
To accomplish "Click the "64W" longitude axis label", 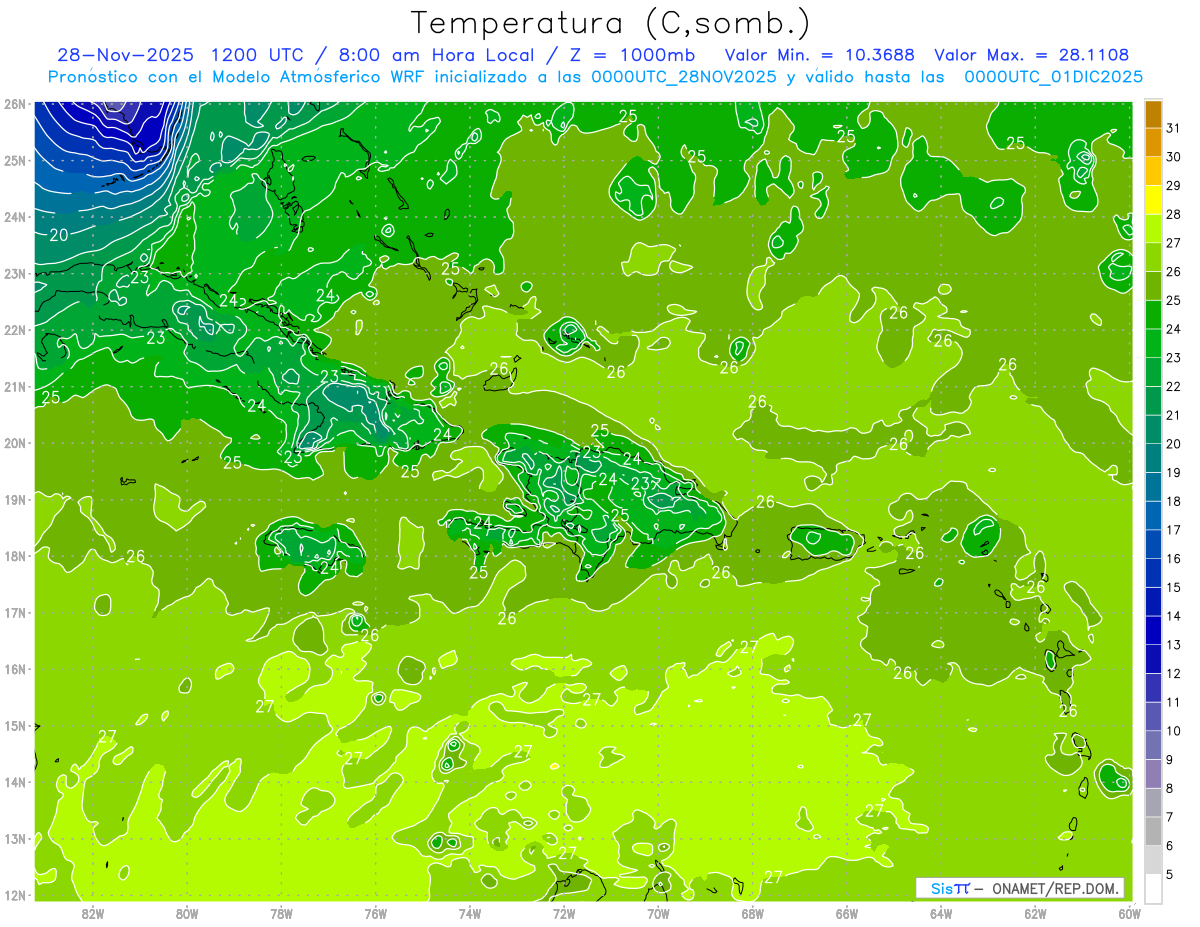I will click(x=941, y=913).
